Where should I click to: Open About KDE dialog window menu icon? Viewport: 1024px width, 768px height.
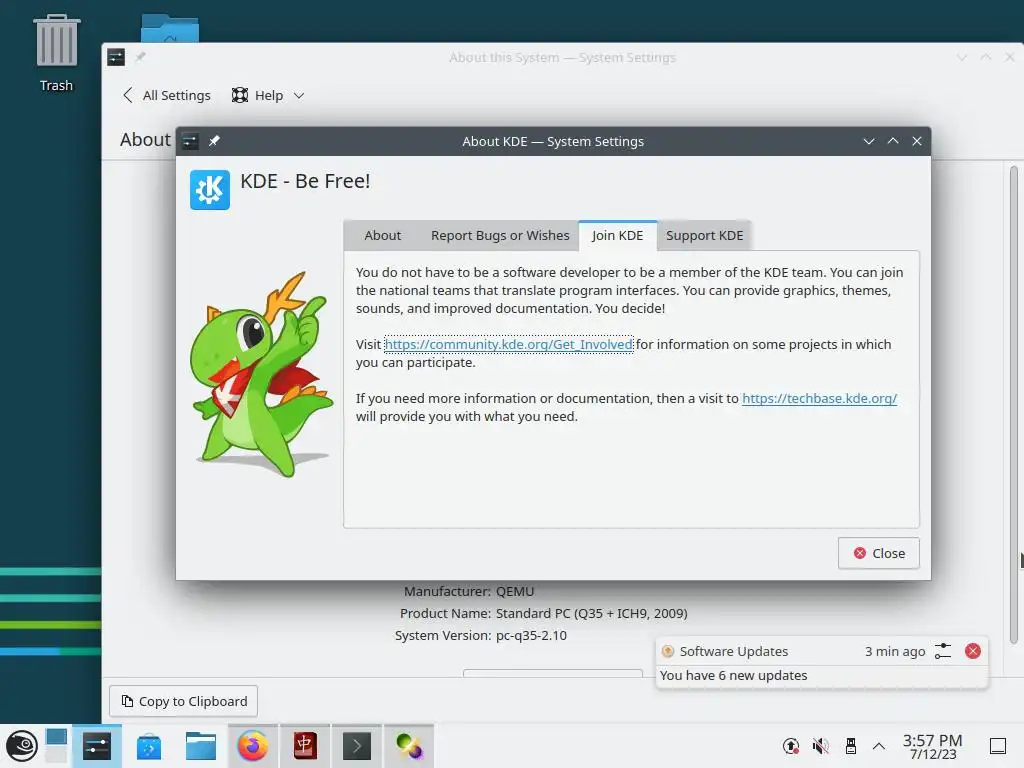[x=190, y=141]
